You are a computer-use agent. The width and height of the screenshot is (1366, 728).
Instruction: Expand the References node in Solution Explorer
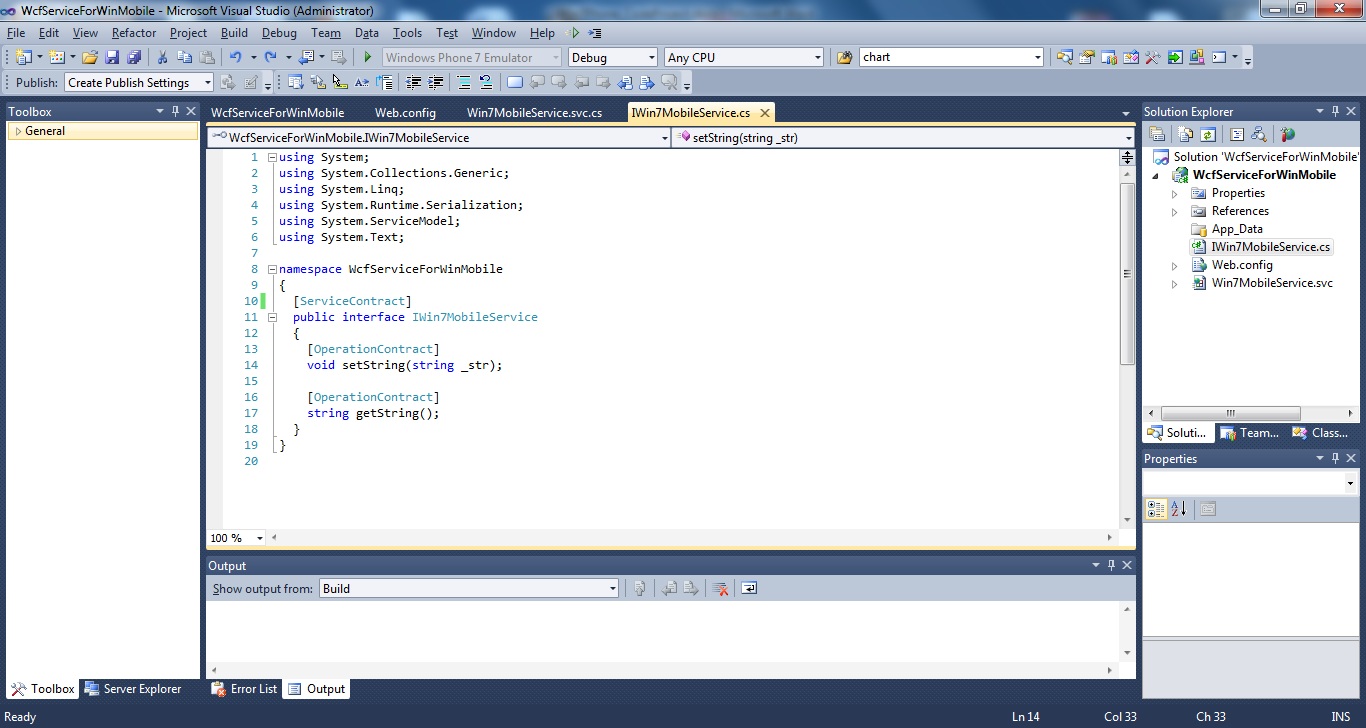[x=1175, y=211]
